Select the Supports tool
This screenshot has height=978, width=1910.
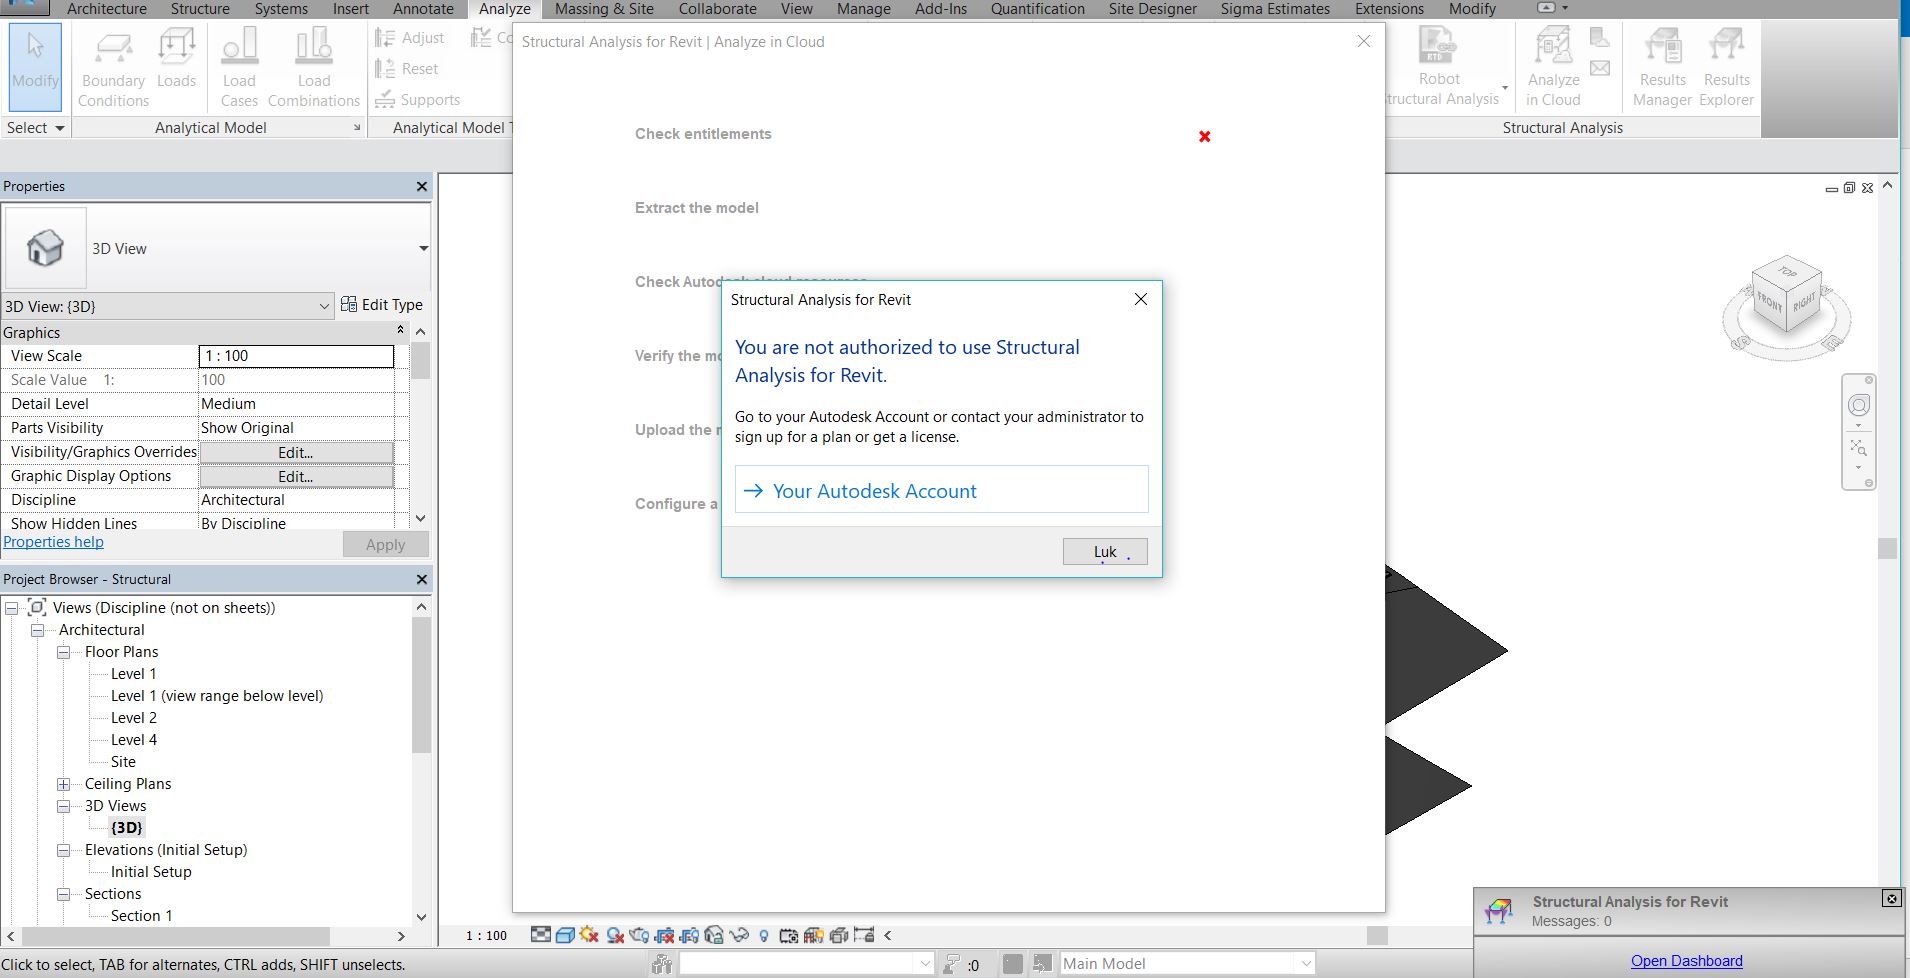[419, 99]
